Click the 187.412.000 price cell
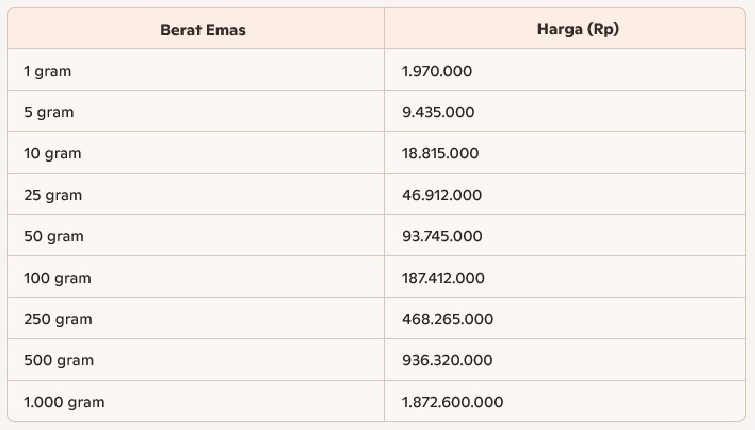 pos(444,278)
